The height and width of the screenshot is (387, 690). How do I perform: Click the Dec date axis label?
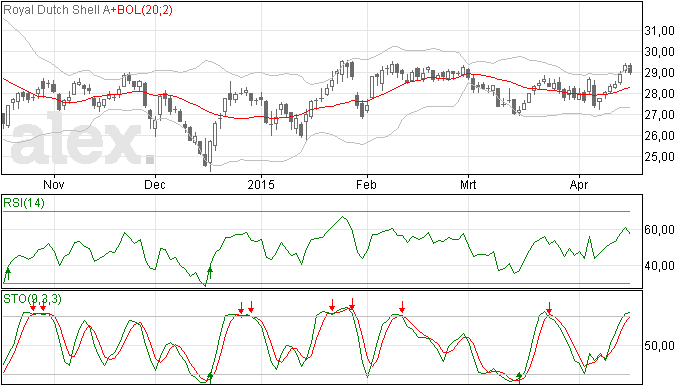tap(155, 184)
